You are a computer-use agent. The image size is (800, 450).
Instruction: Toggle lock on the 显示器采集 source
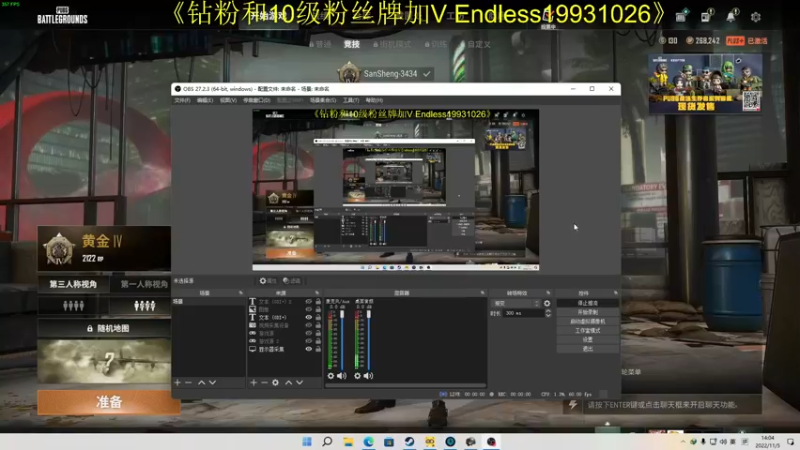pyautogui.click(x=318, y=349)
